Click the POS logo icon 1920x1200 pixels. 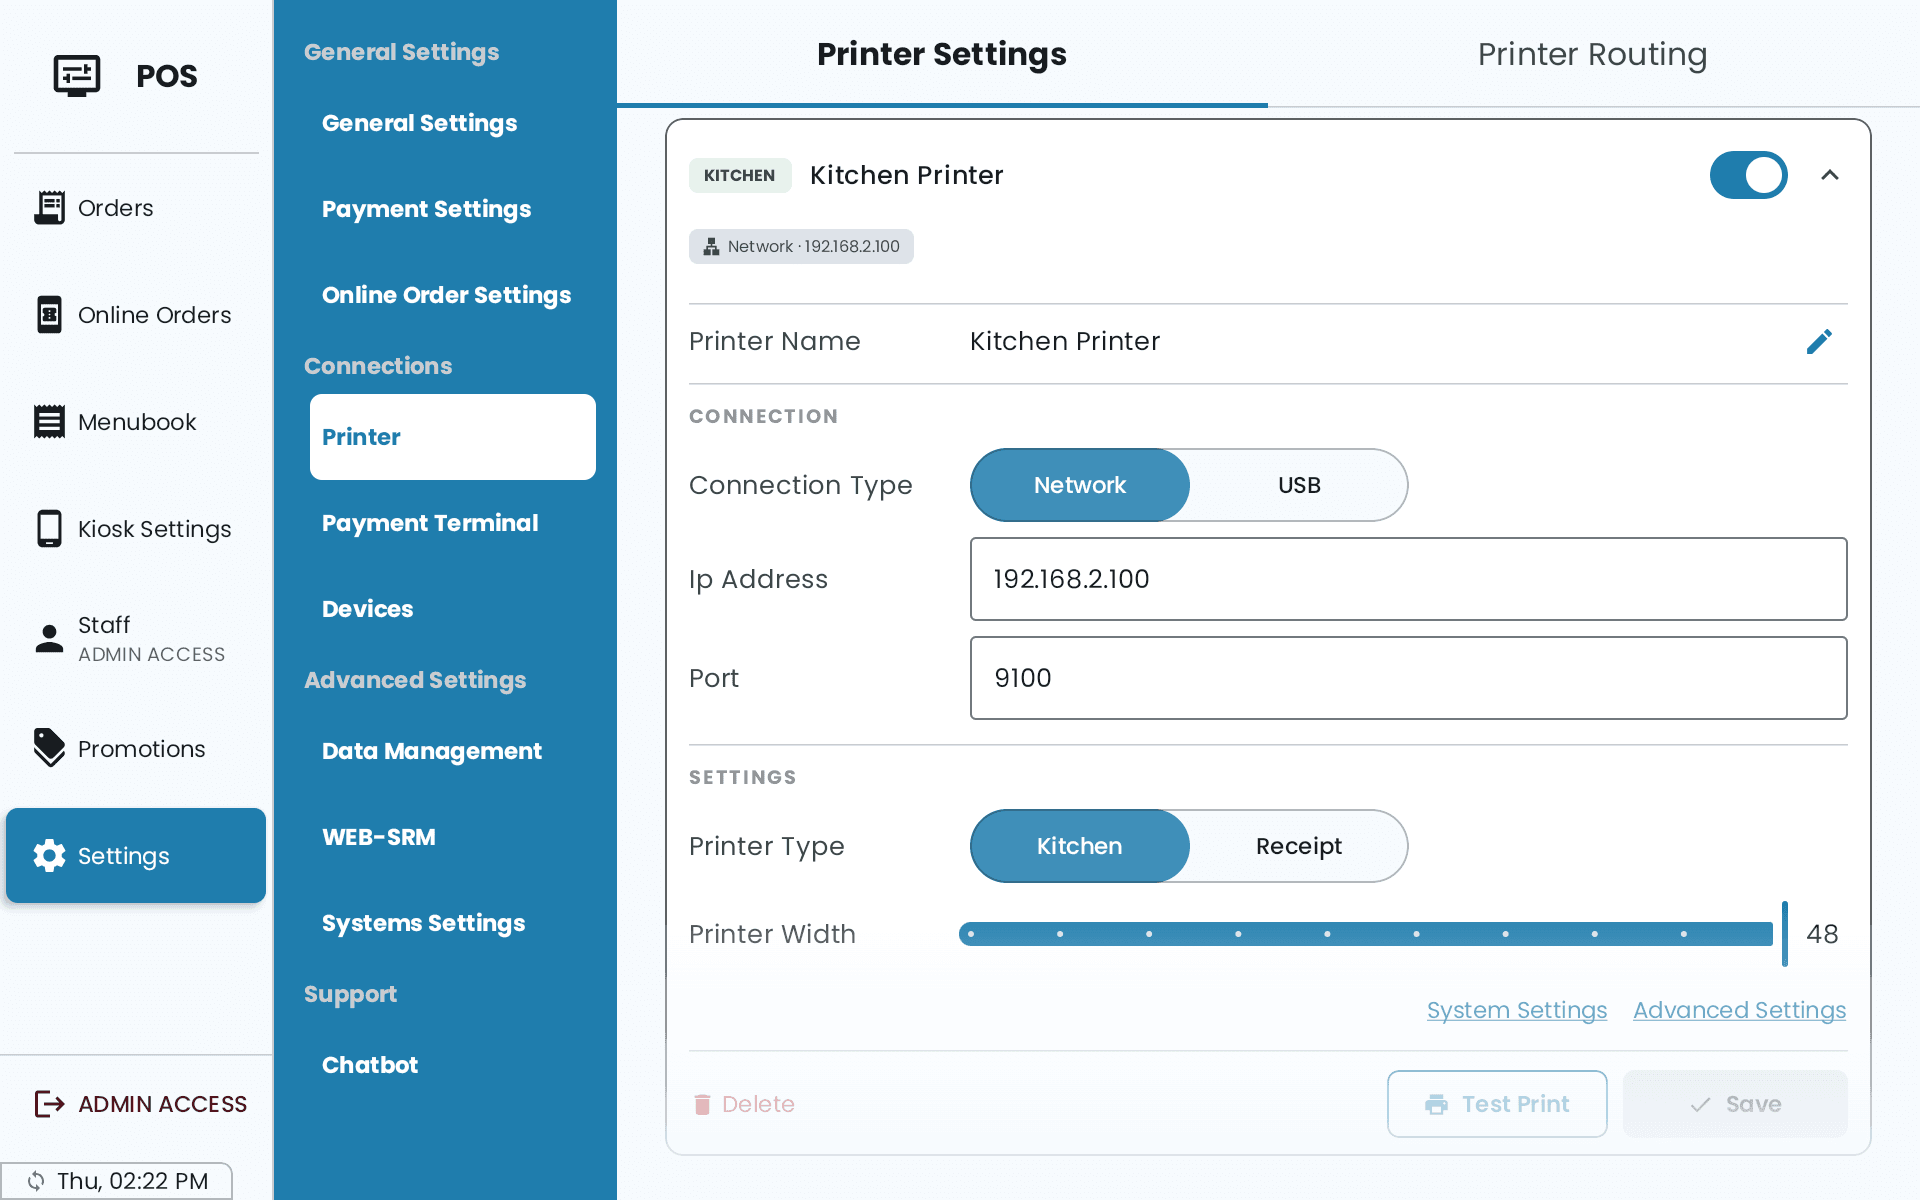point(77,75)
